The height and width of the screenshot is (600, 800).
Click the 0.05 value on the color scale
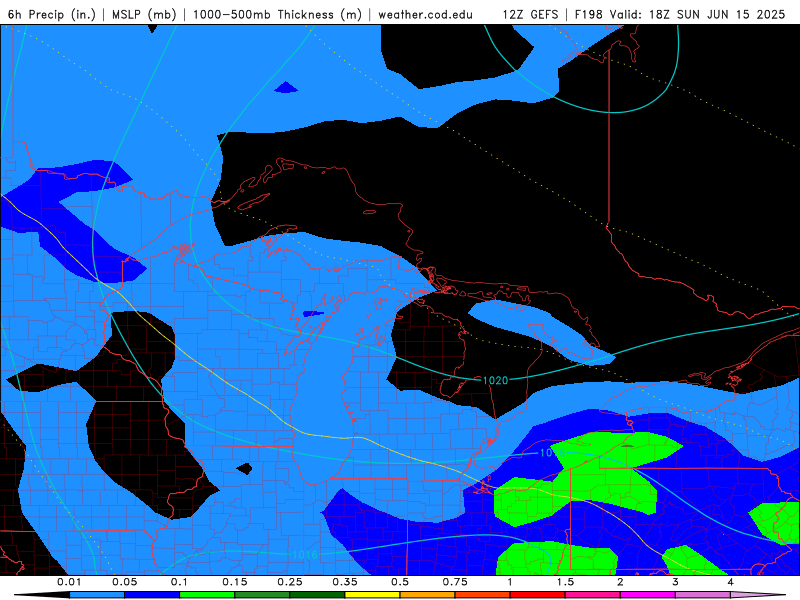tap(124, 582)
